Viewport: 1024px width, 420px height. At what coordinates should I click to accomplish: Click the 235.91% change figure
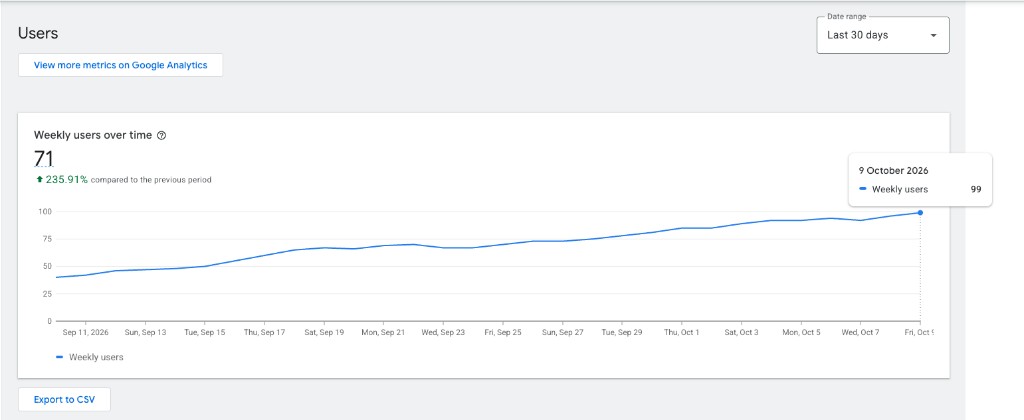coord(66,180)
